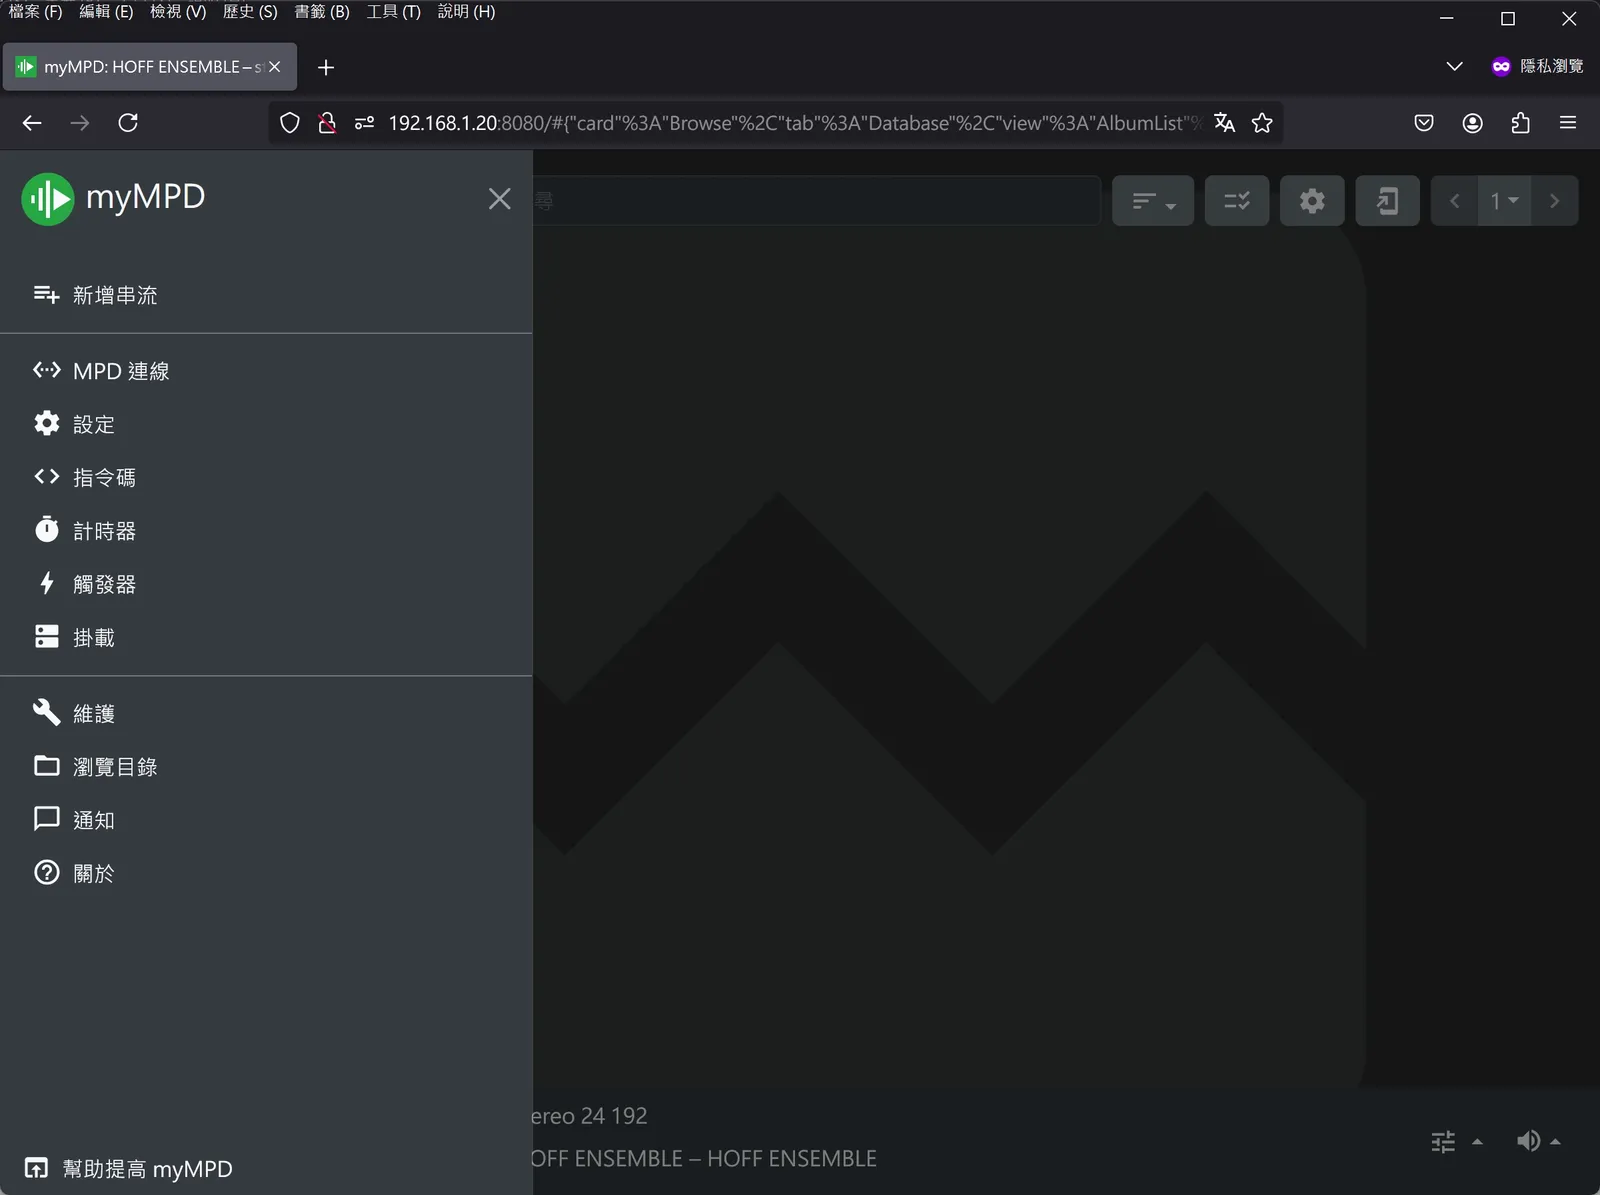Toggle album selection mode button
This screenshot has width=1600, height=1195.
1237,201
